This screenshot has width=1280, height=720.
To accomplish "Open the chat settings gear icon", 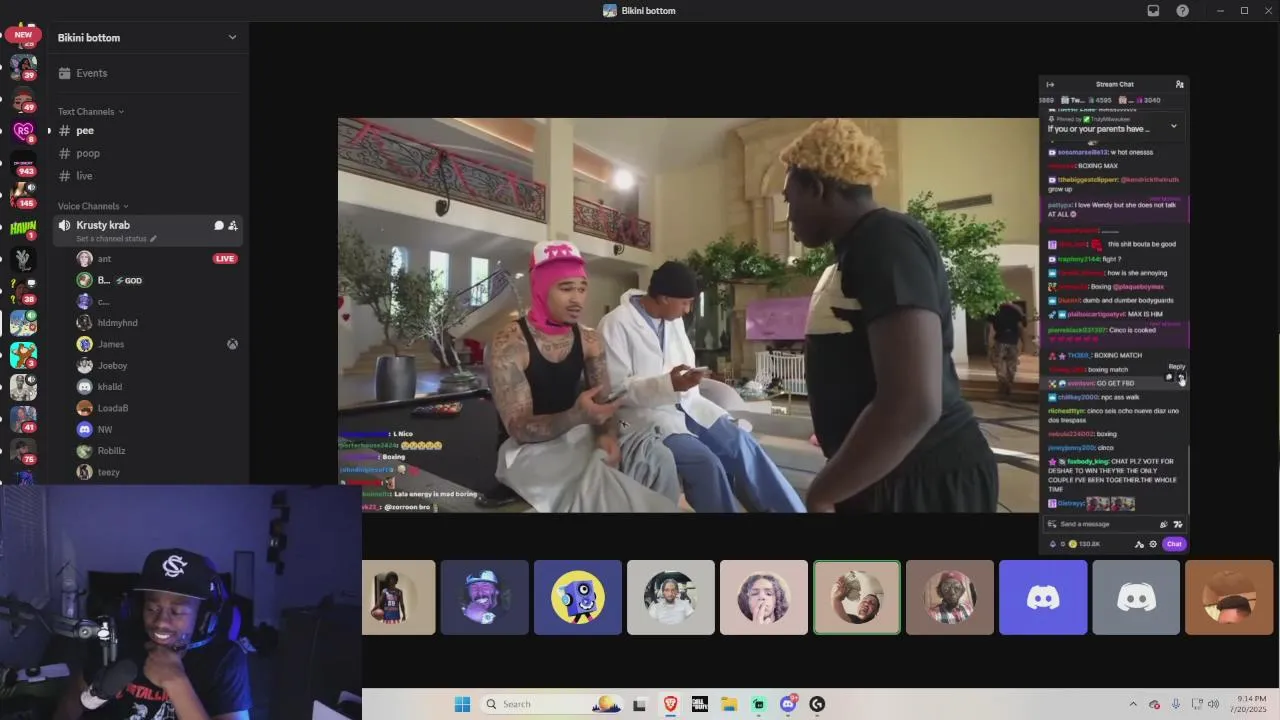I will (1153, 544).
